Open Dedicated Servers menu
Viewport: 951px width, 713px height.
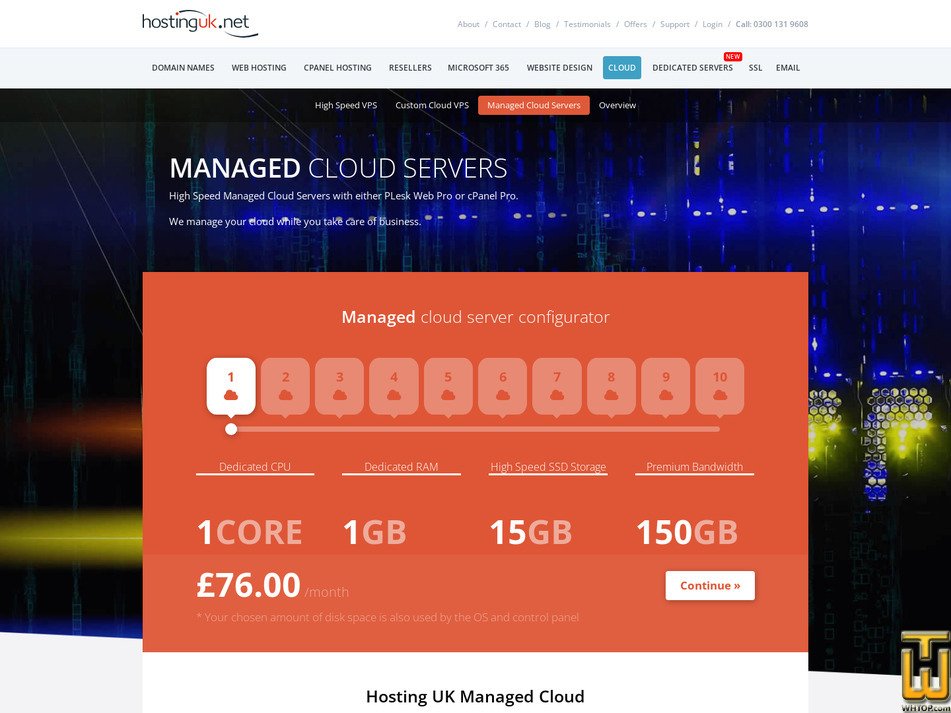(x=693, y=68)
